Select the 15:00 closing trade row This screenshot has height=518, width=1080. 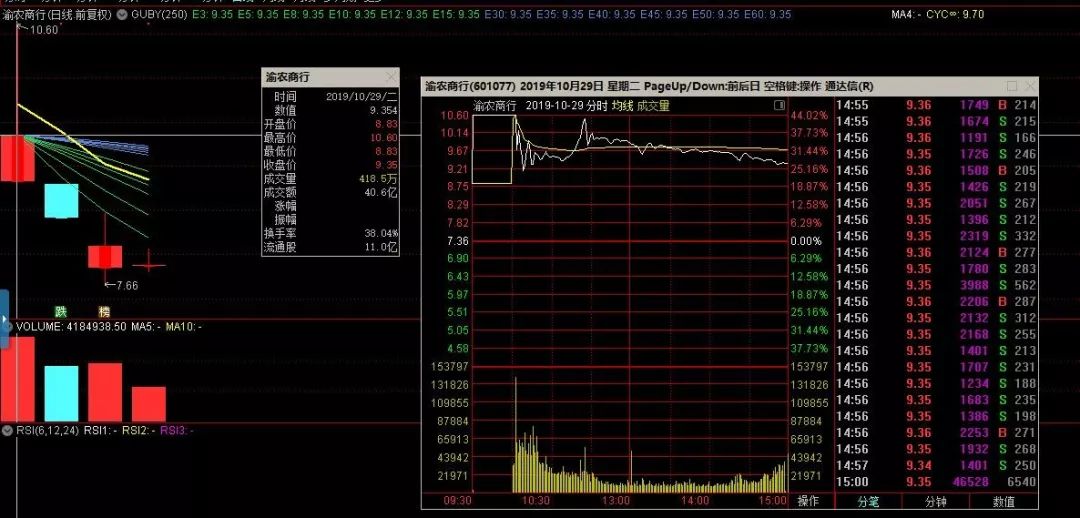point(937,481)
